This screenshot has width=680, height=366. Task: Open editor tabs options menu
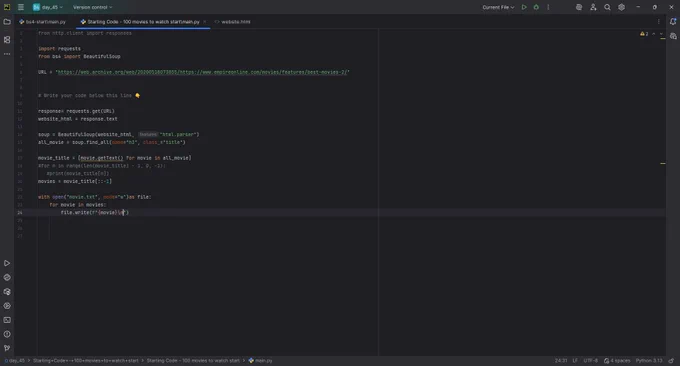coord(658,22)
